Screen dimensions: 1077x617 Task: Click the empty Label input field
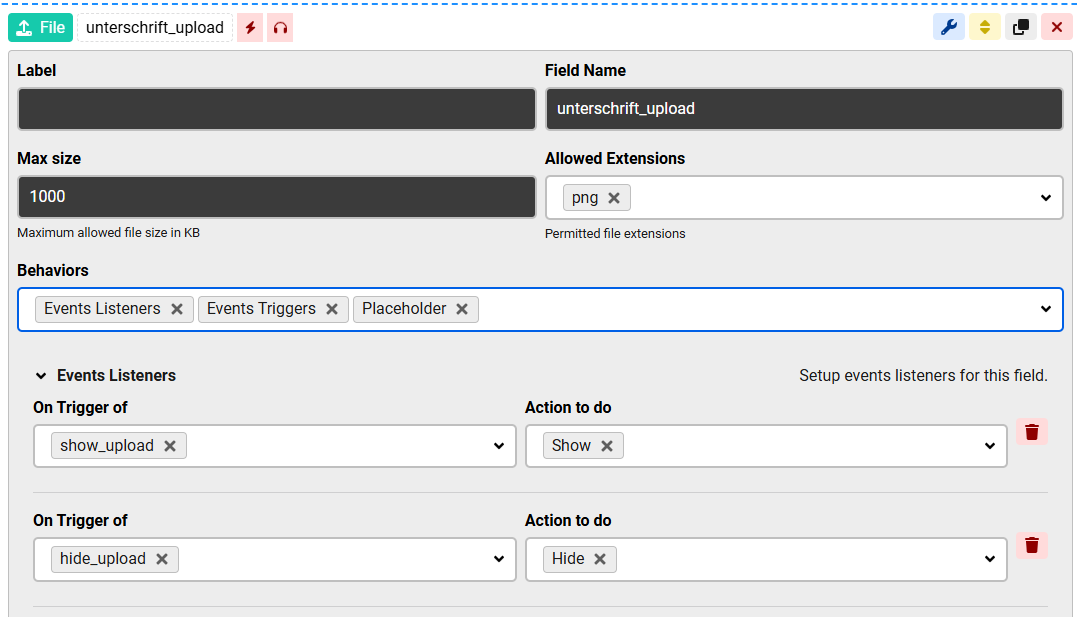(276, 109)
